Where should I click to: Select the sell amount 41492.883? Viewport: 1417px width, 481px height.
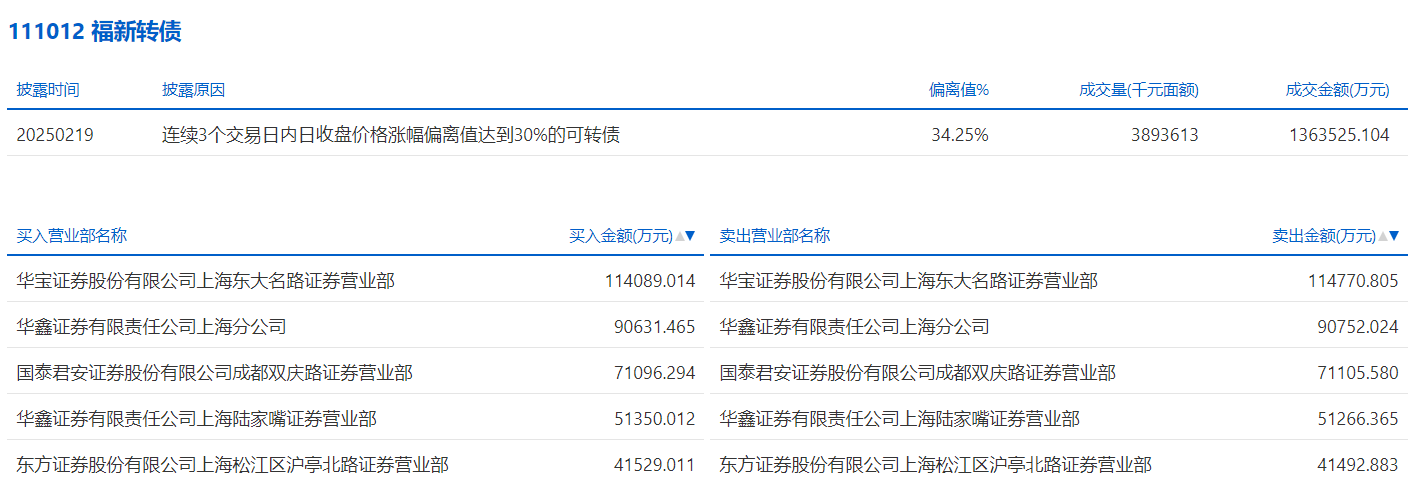1357,465
